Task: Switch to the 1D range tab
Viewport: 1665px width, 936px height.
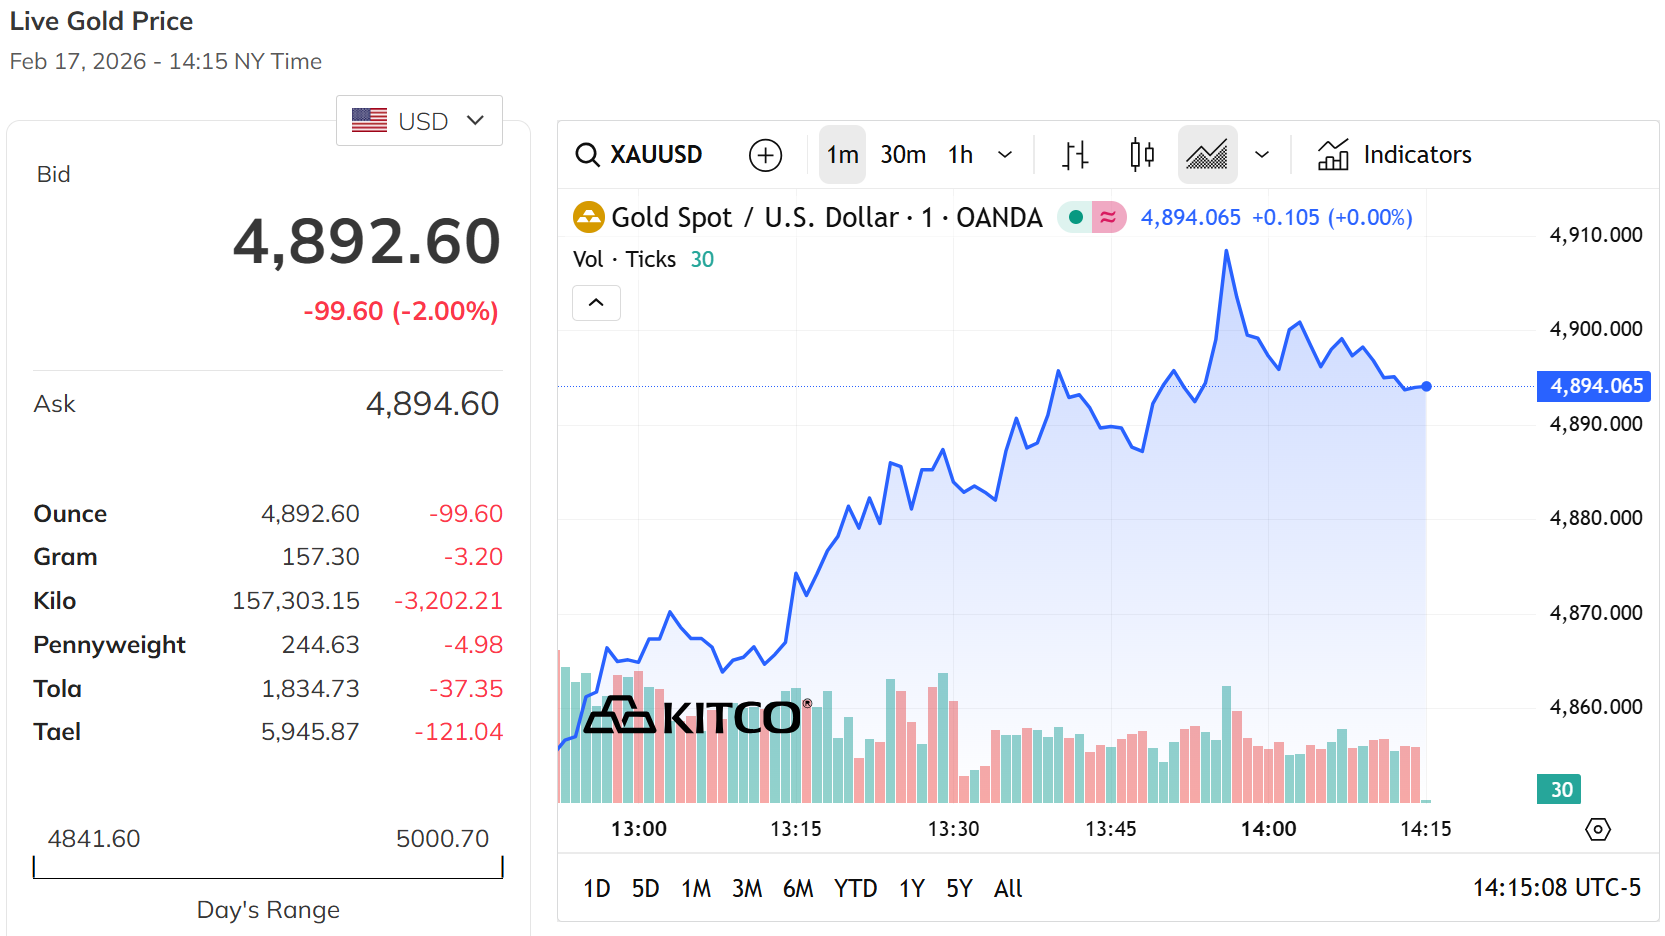Action: (595, 888)
